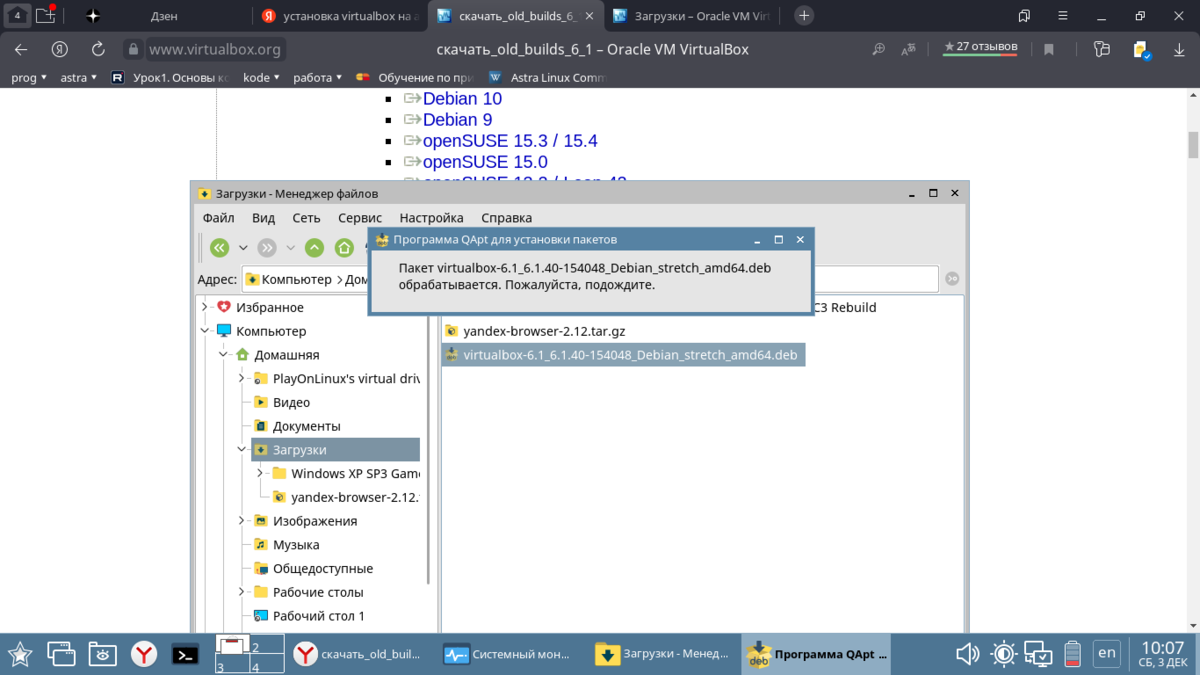1200x675 pixels.
Task: Expand the Избранное tree node
Action: [205, 307]
